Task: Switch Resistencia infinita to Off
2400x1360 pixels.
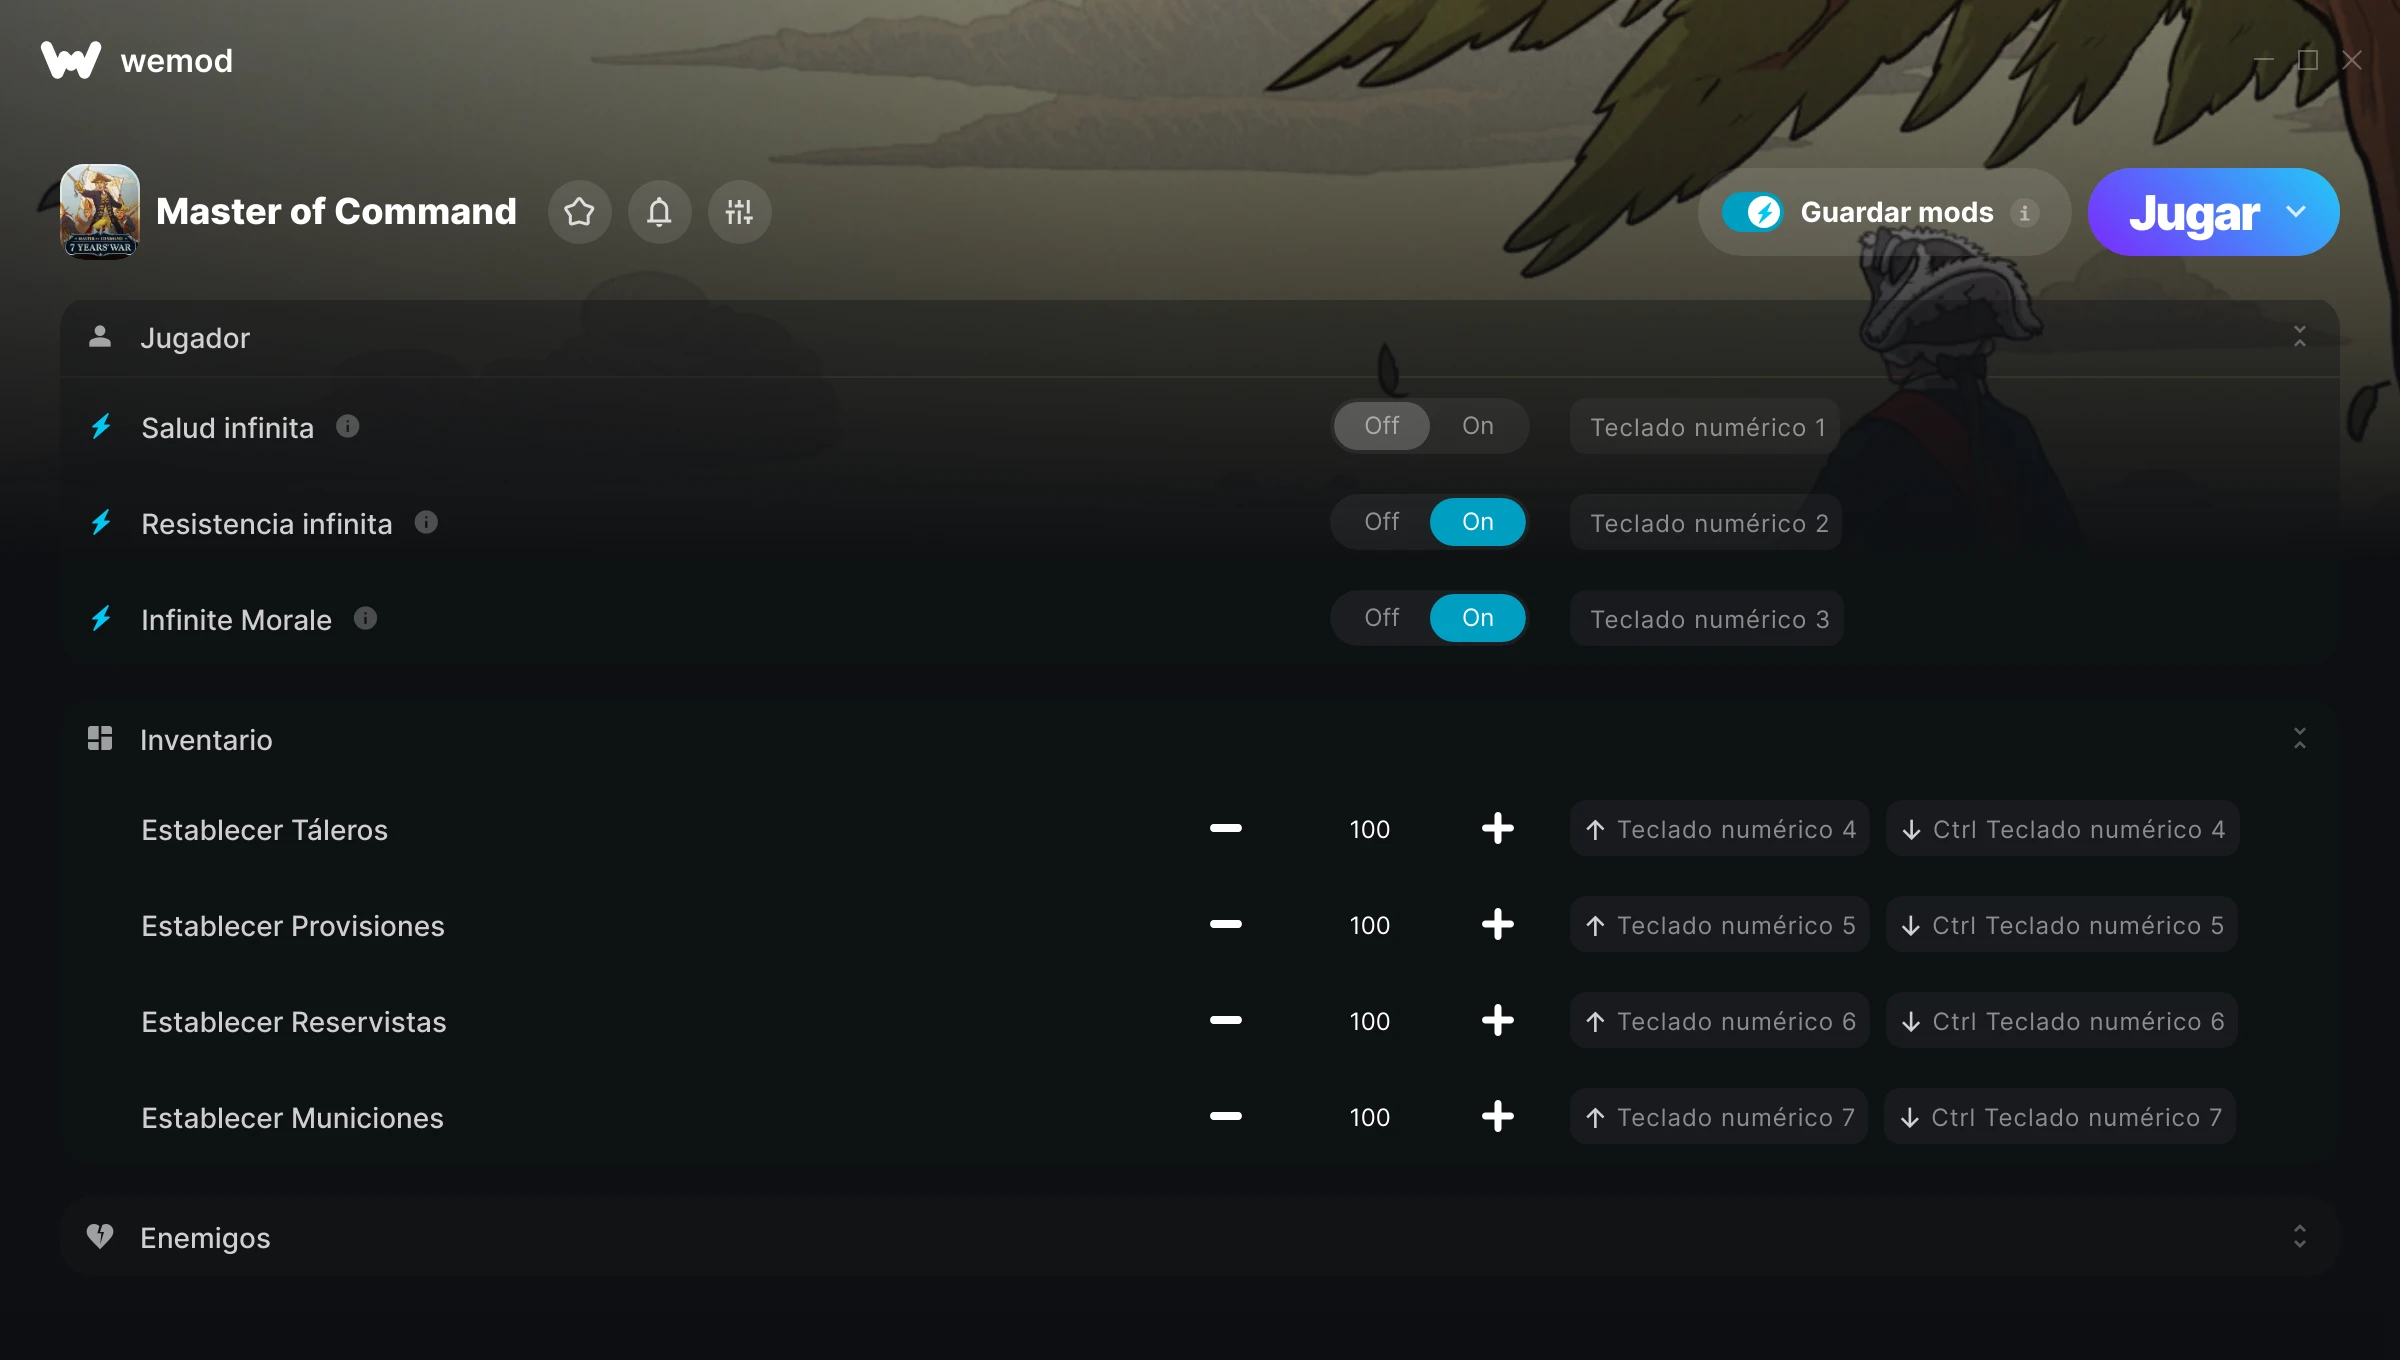Action: pos(1381,522)
